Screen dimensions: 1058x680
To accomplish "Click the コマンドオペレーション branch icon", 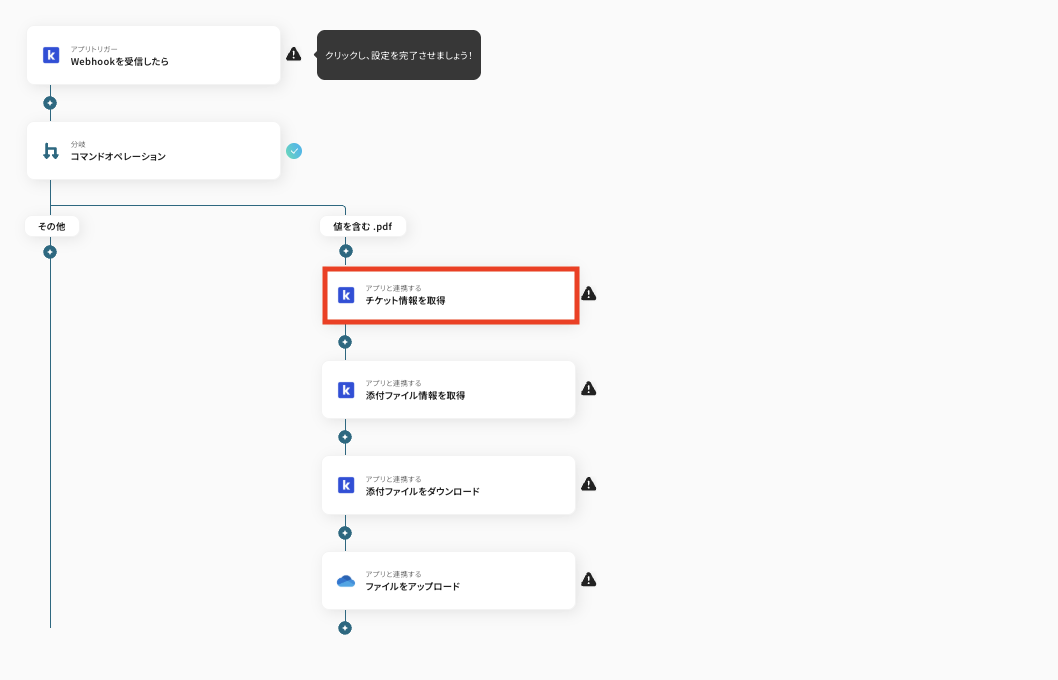I will 51,151.
